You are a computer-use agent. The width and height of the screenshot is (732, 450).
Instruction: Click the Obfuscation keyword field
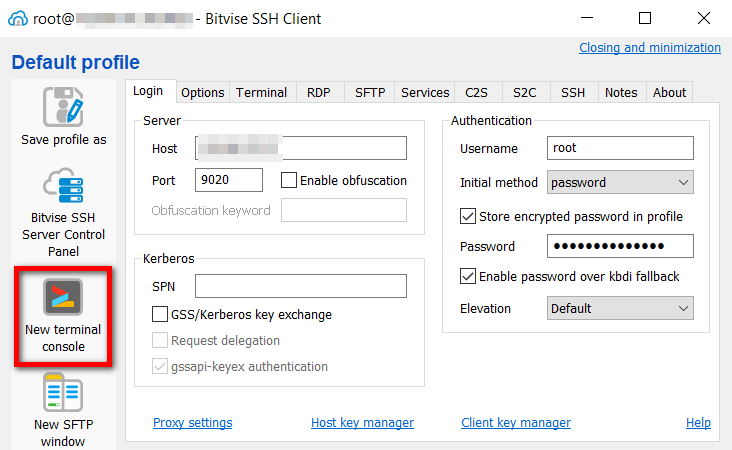(x=344, y=210)
